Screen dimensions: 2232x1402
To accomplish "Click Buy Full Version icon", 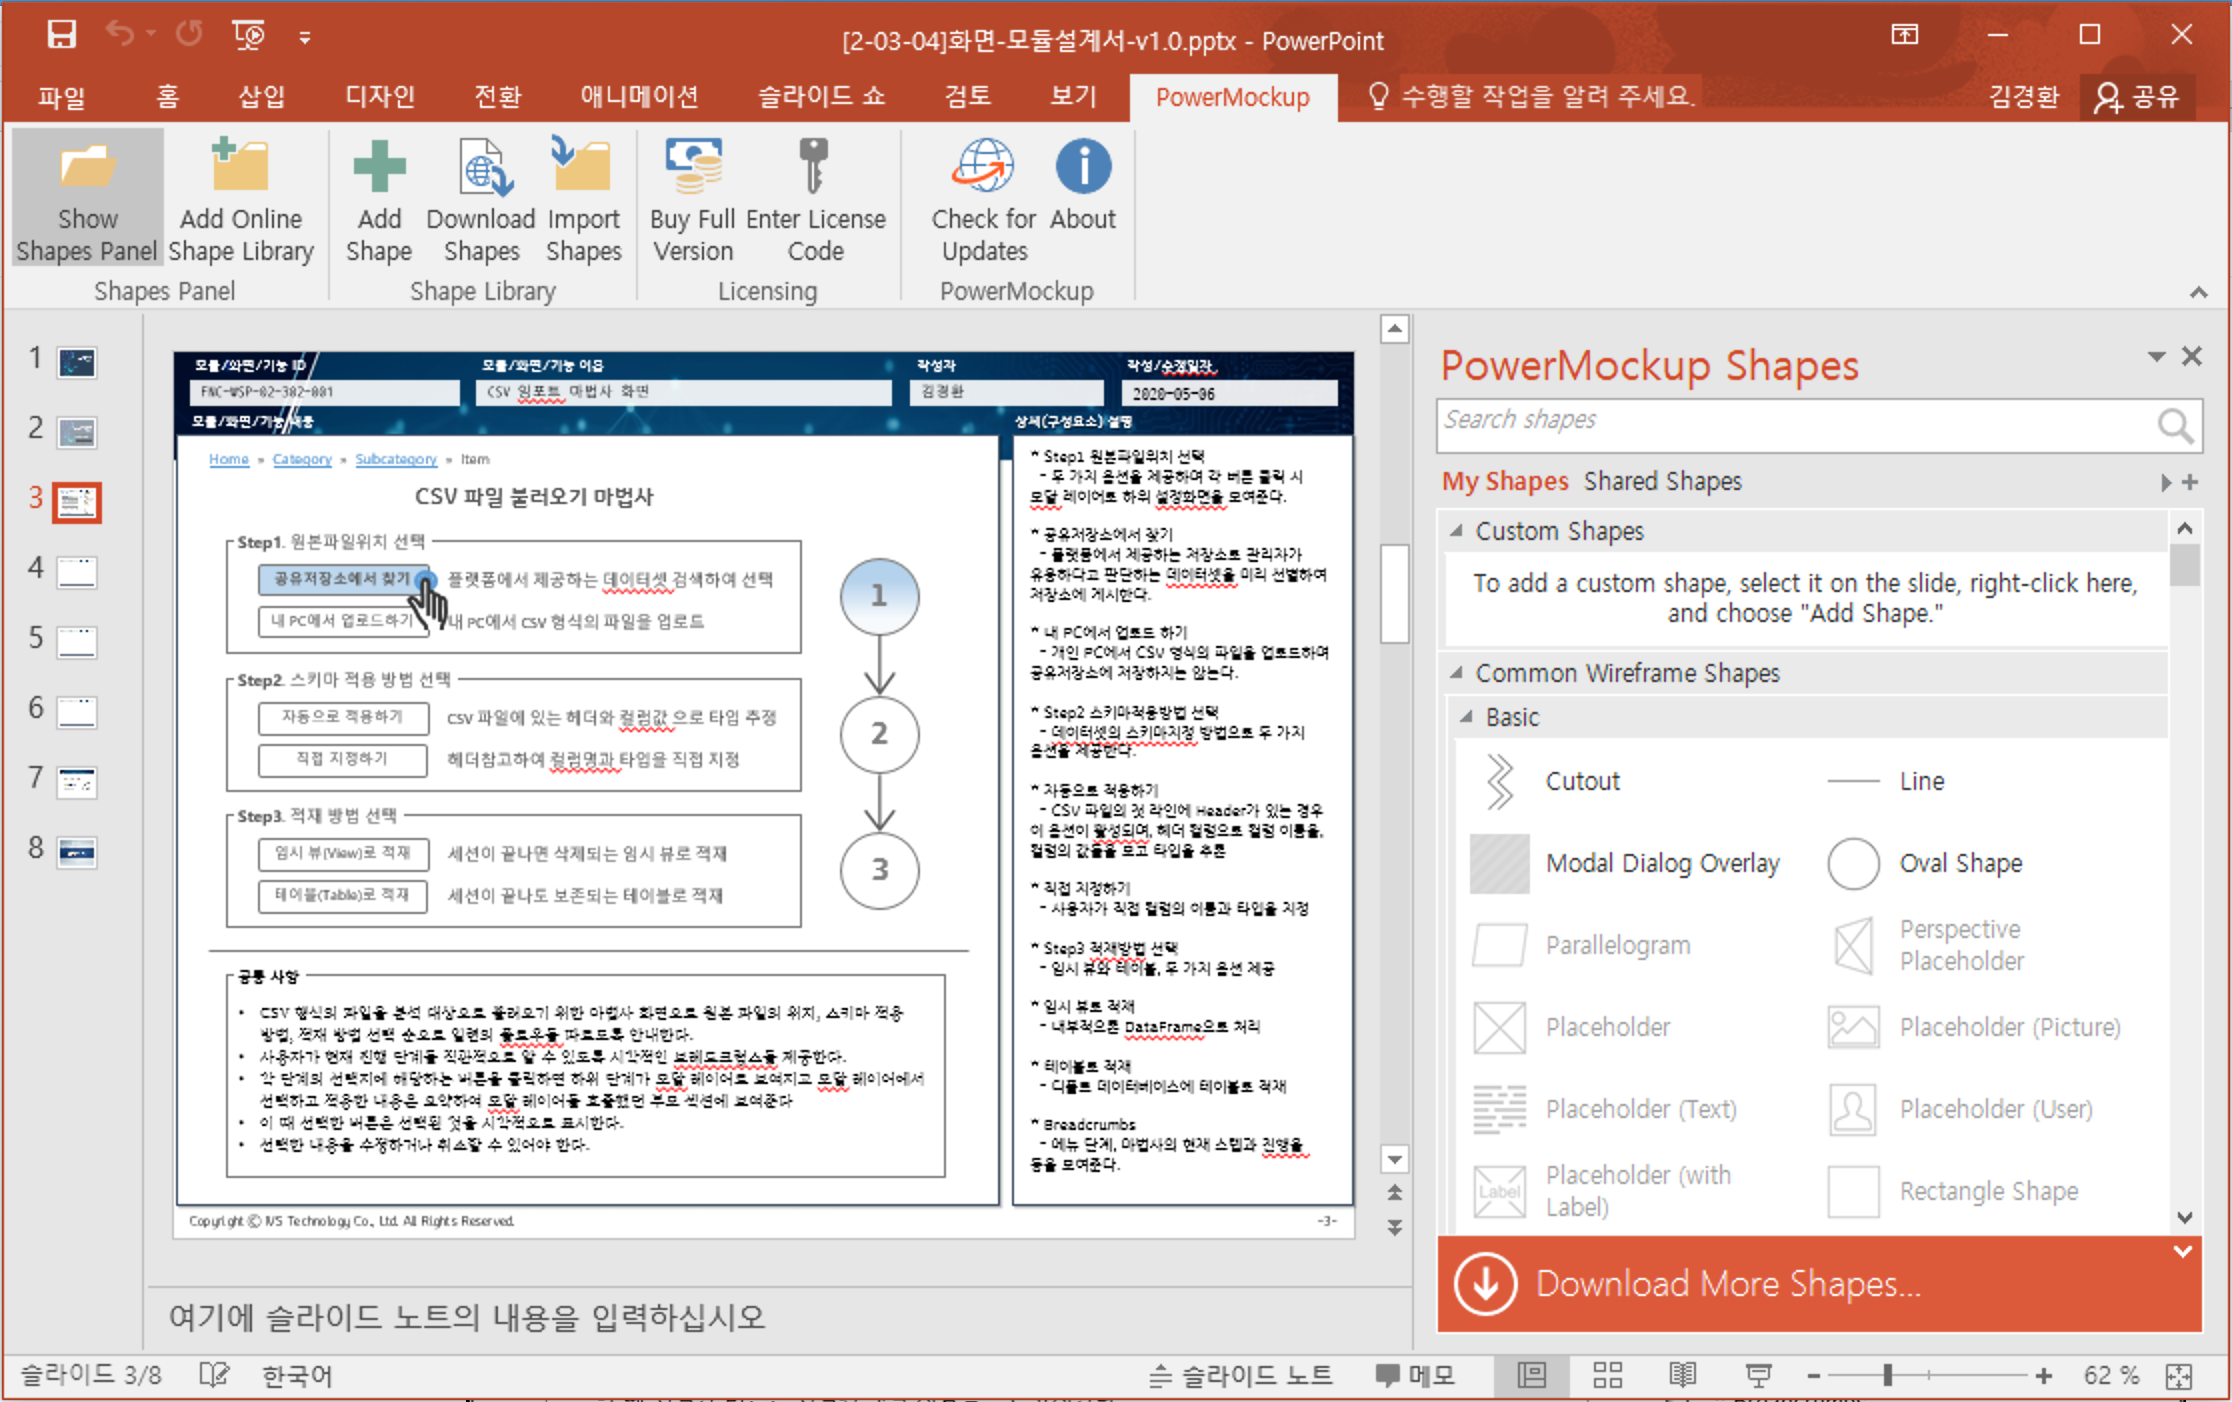I will pyautogui.click(x=692, y=167).
